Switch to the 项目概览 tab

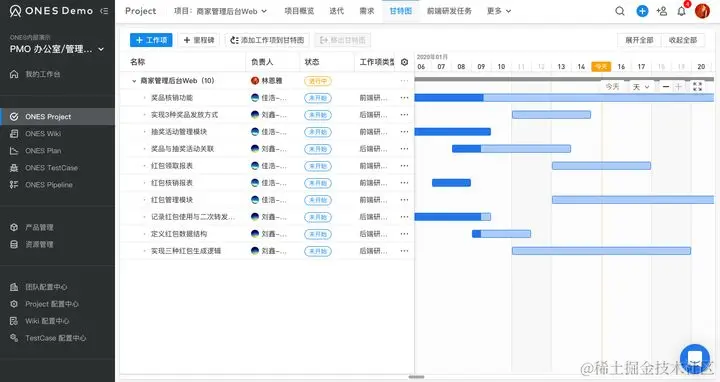pyautogui.click(x=299, y=11)
